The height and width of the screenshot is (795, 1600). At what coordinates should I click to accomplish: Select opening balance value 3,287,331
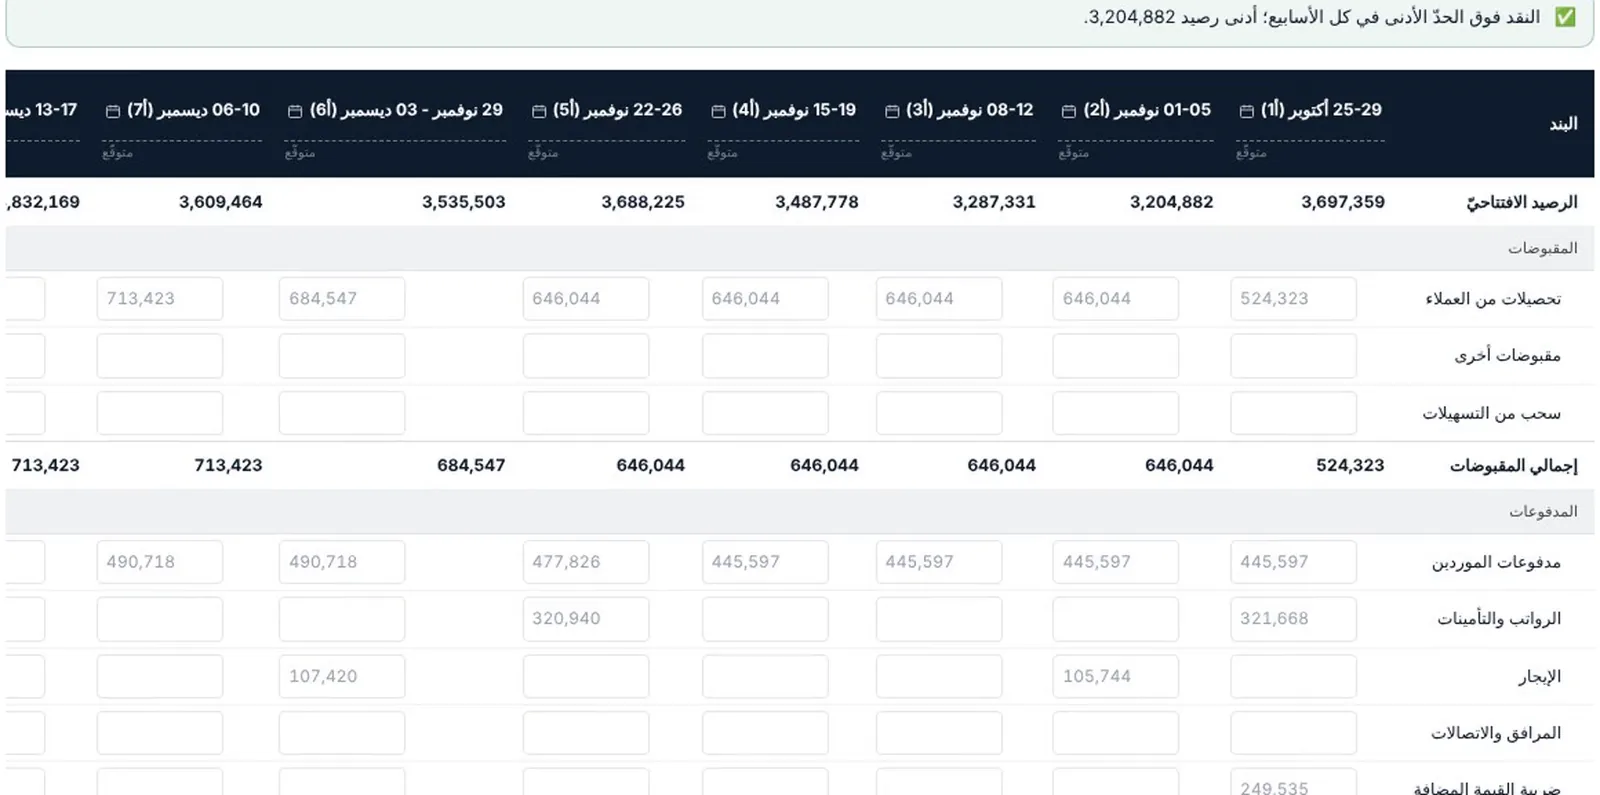994,202
